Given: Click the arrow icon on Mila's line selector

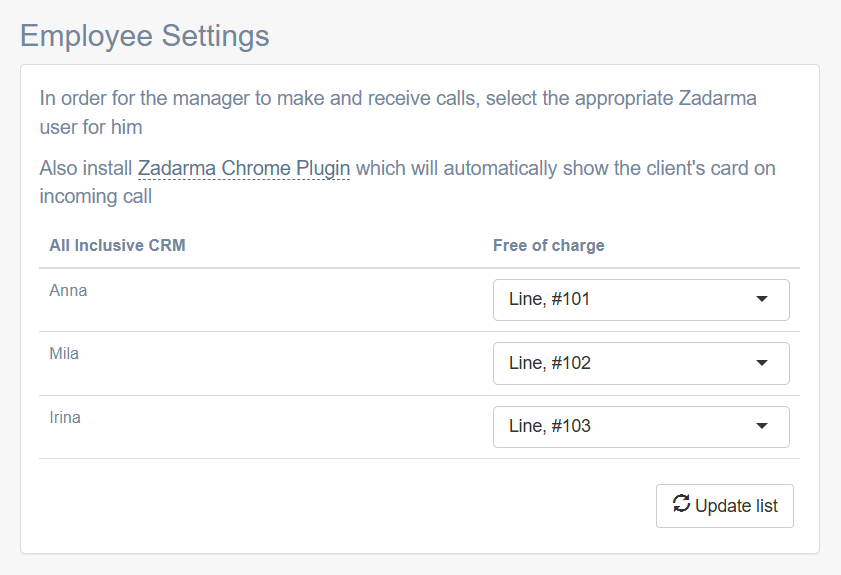Looking at the screenshot, I should [x=762, y=363].
